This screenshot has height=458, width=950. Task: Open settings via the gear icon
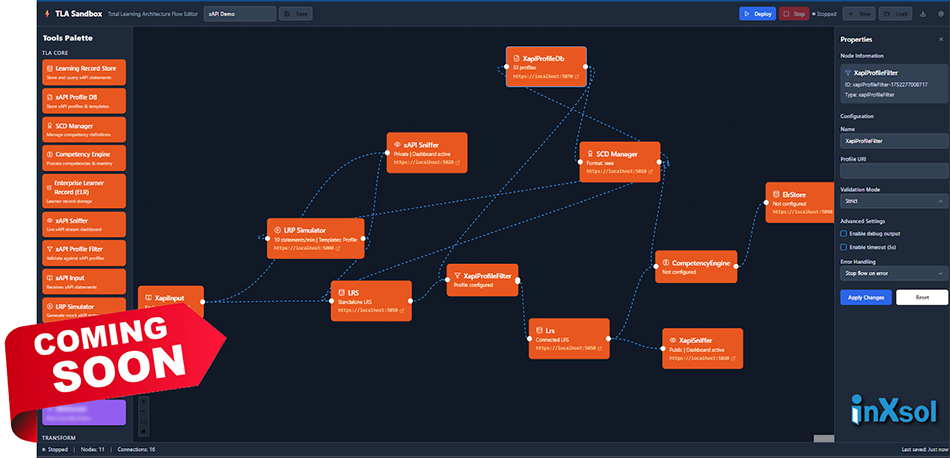[941, 13]
